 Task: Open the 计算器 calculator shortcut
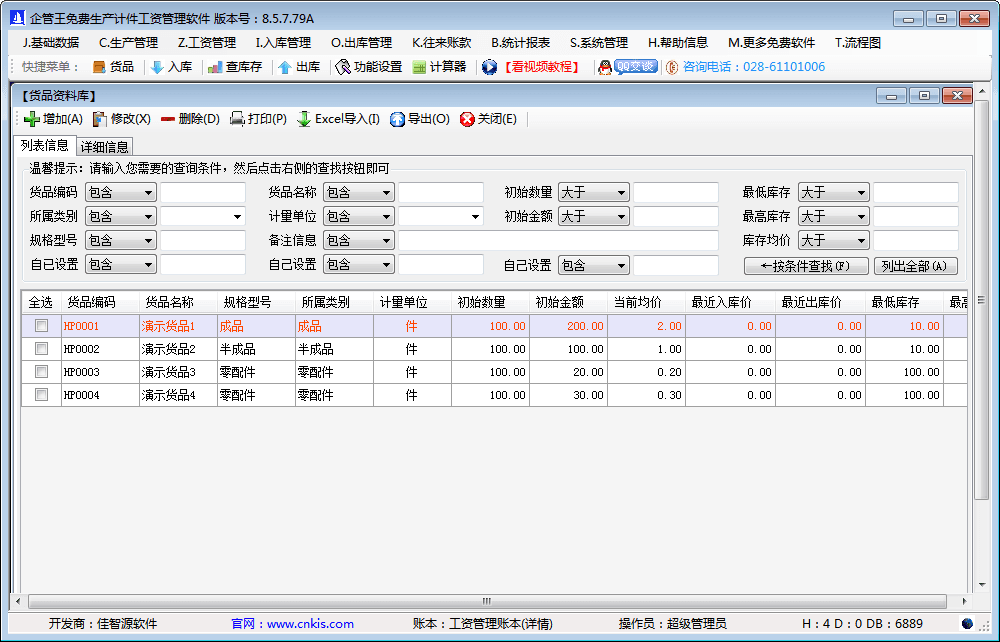(x=420, y=67)
